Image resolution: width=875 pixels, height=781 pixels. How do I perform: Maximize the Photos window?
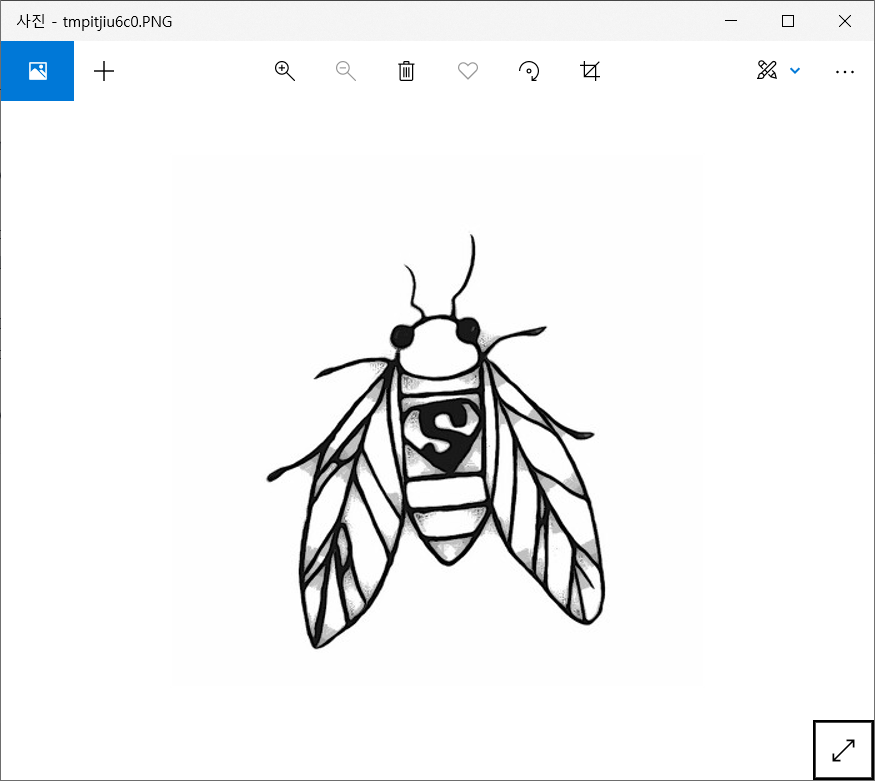tap(788, 21)
